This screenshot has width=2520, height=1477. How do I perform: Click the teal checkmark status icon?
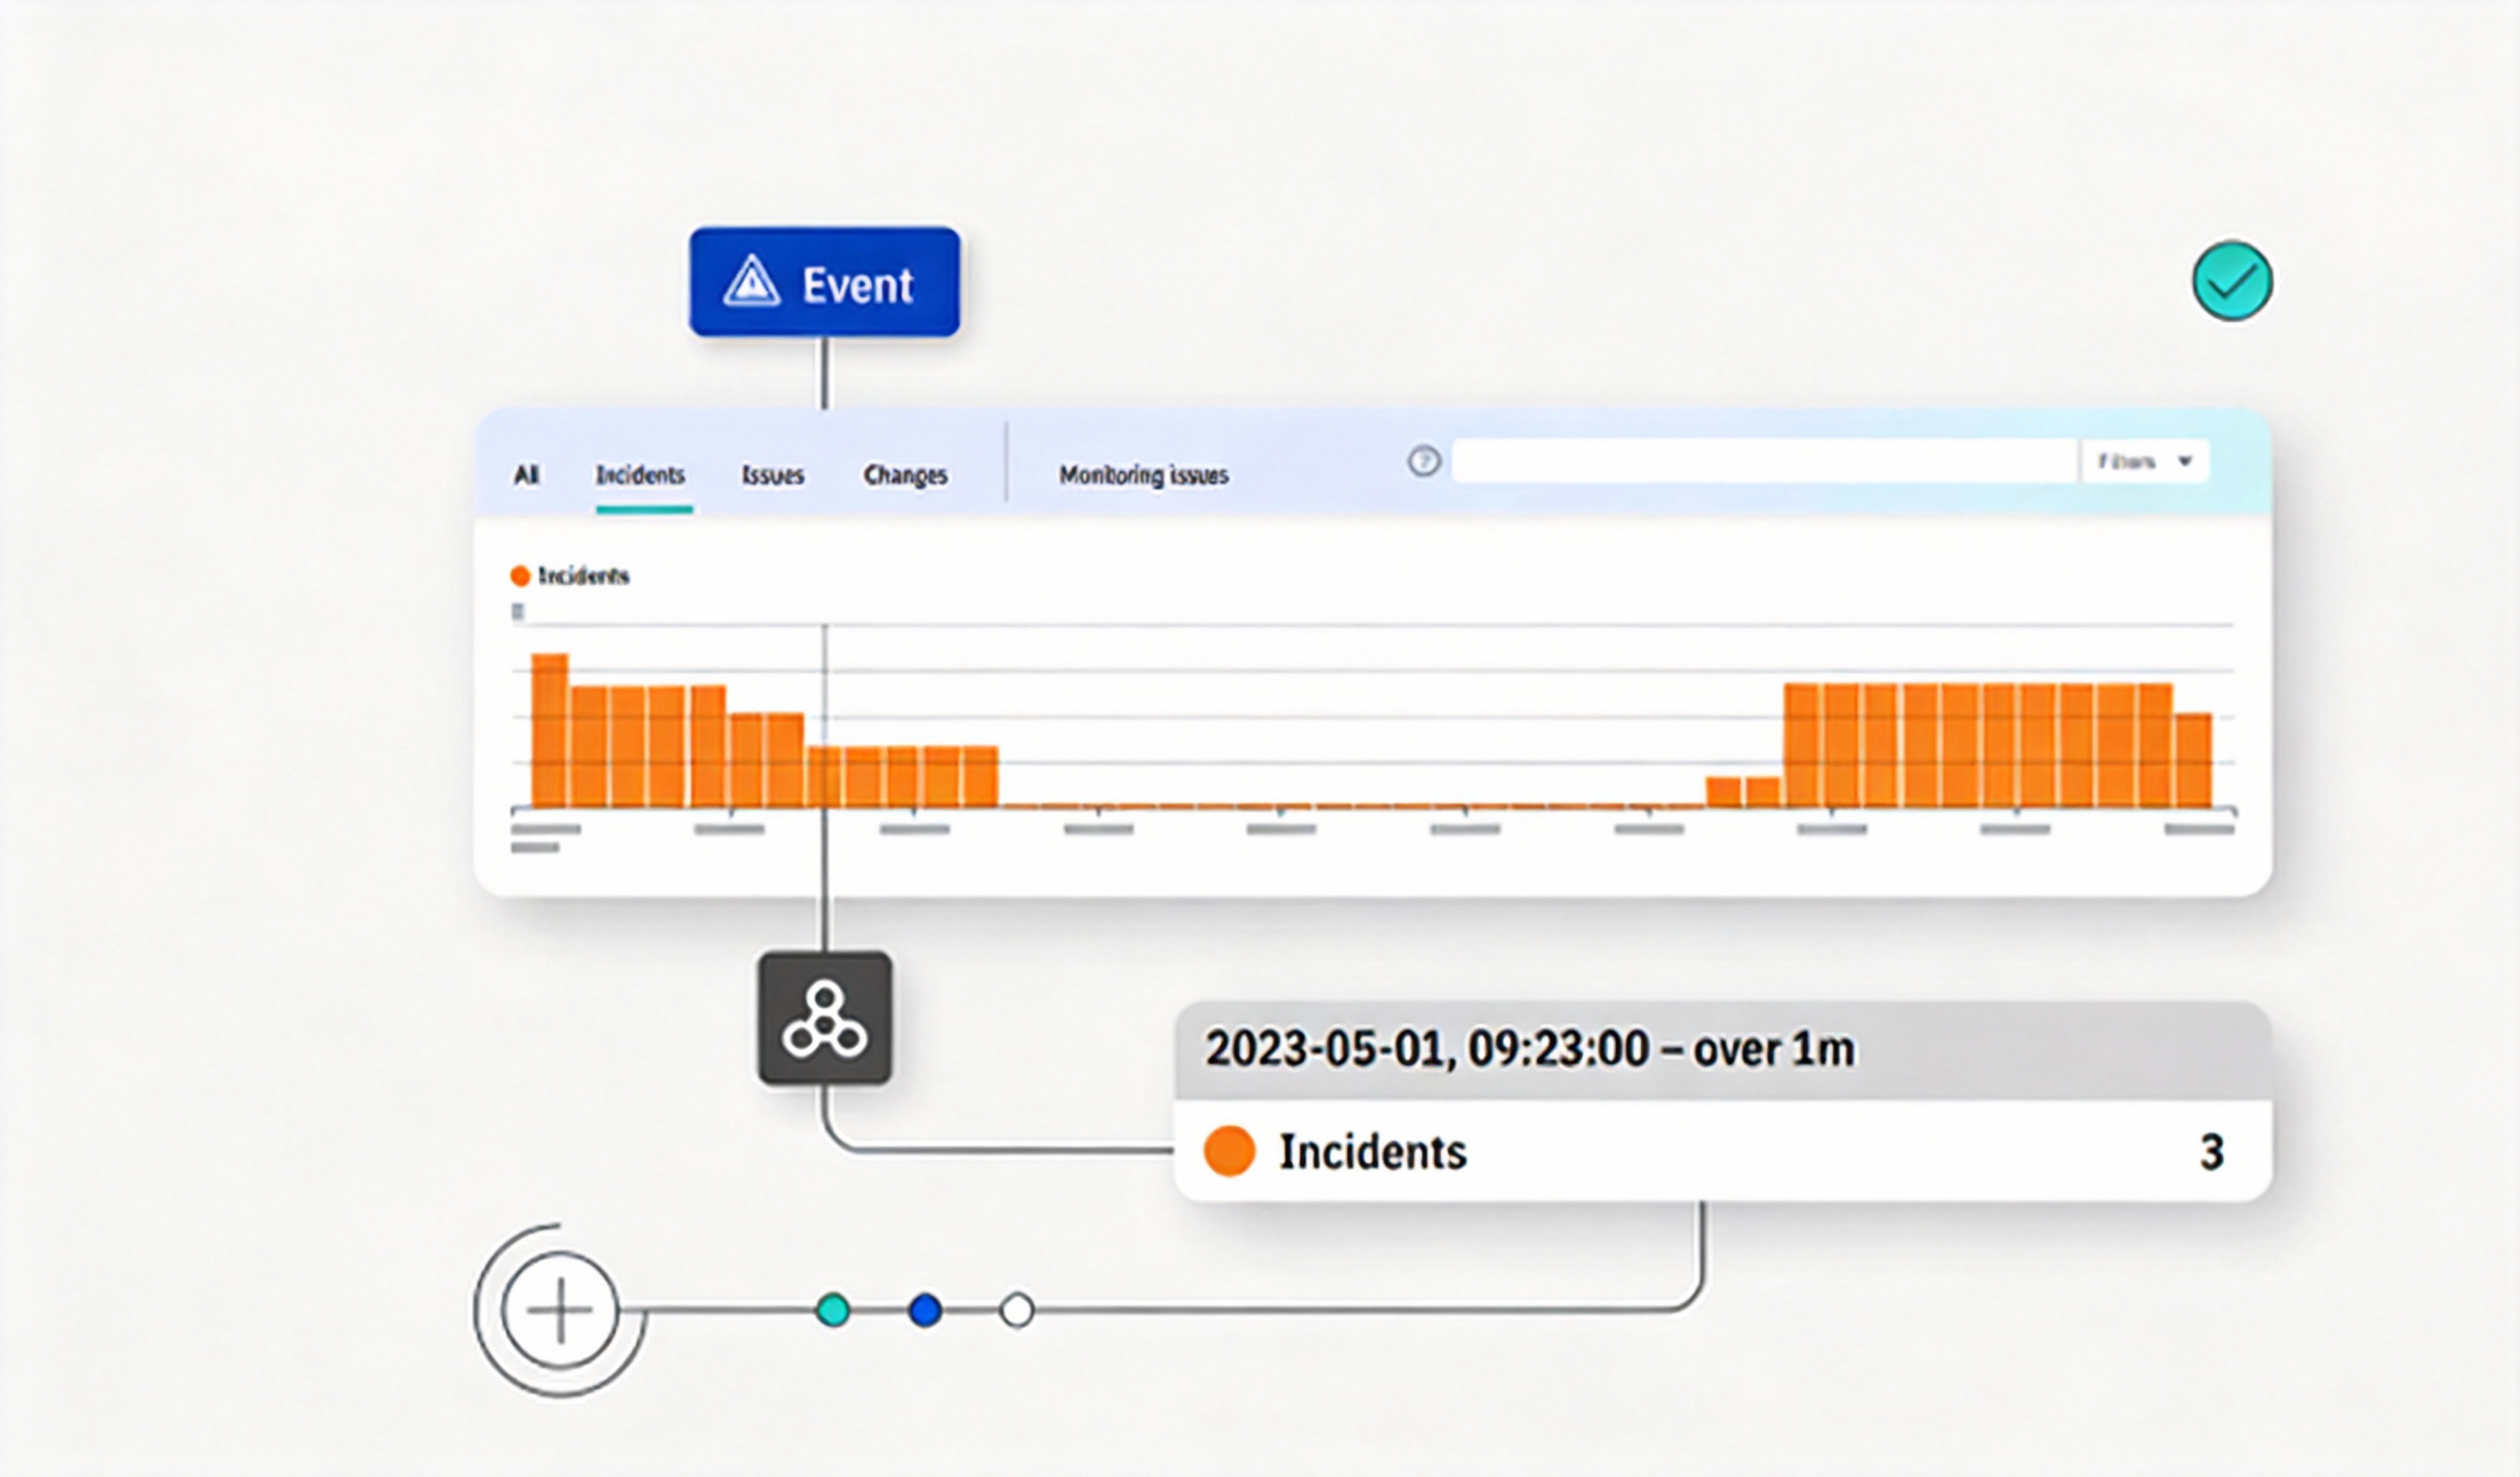(x=2232, y=281)
